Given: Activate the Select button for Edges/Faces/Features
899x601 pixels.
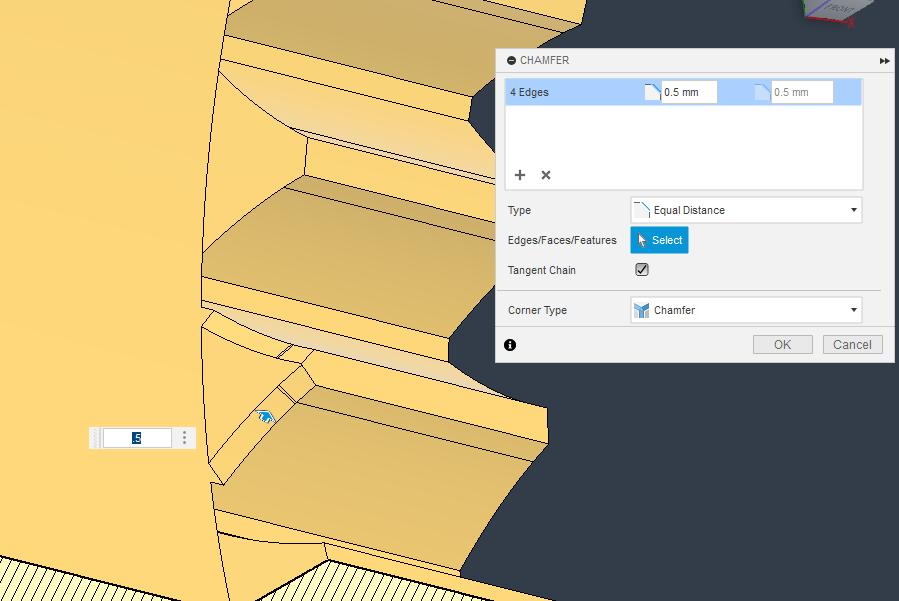Looking at the screenshot, I should (659, 240).
